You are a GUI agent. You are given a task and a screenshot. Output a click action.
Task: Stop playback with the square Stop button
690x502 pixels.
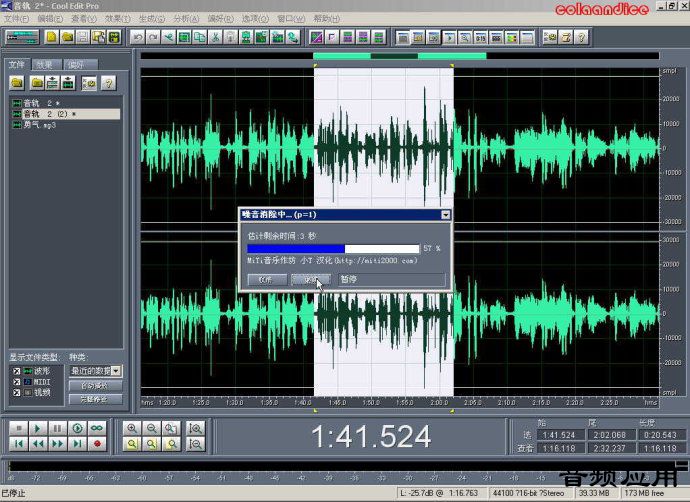pos(18,428)
